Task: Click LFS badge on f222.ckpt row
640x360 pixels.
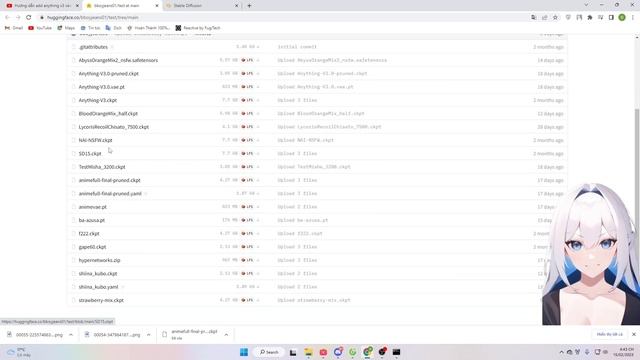Action: pyautogui.click(x=247, y=233)
